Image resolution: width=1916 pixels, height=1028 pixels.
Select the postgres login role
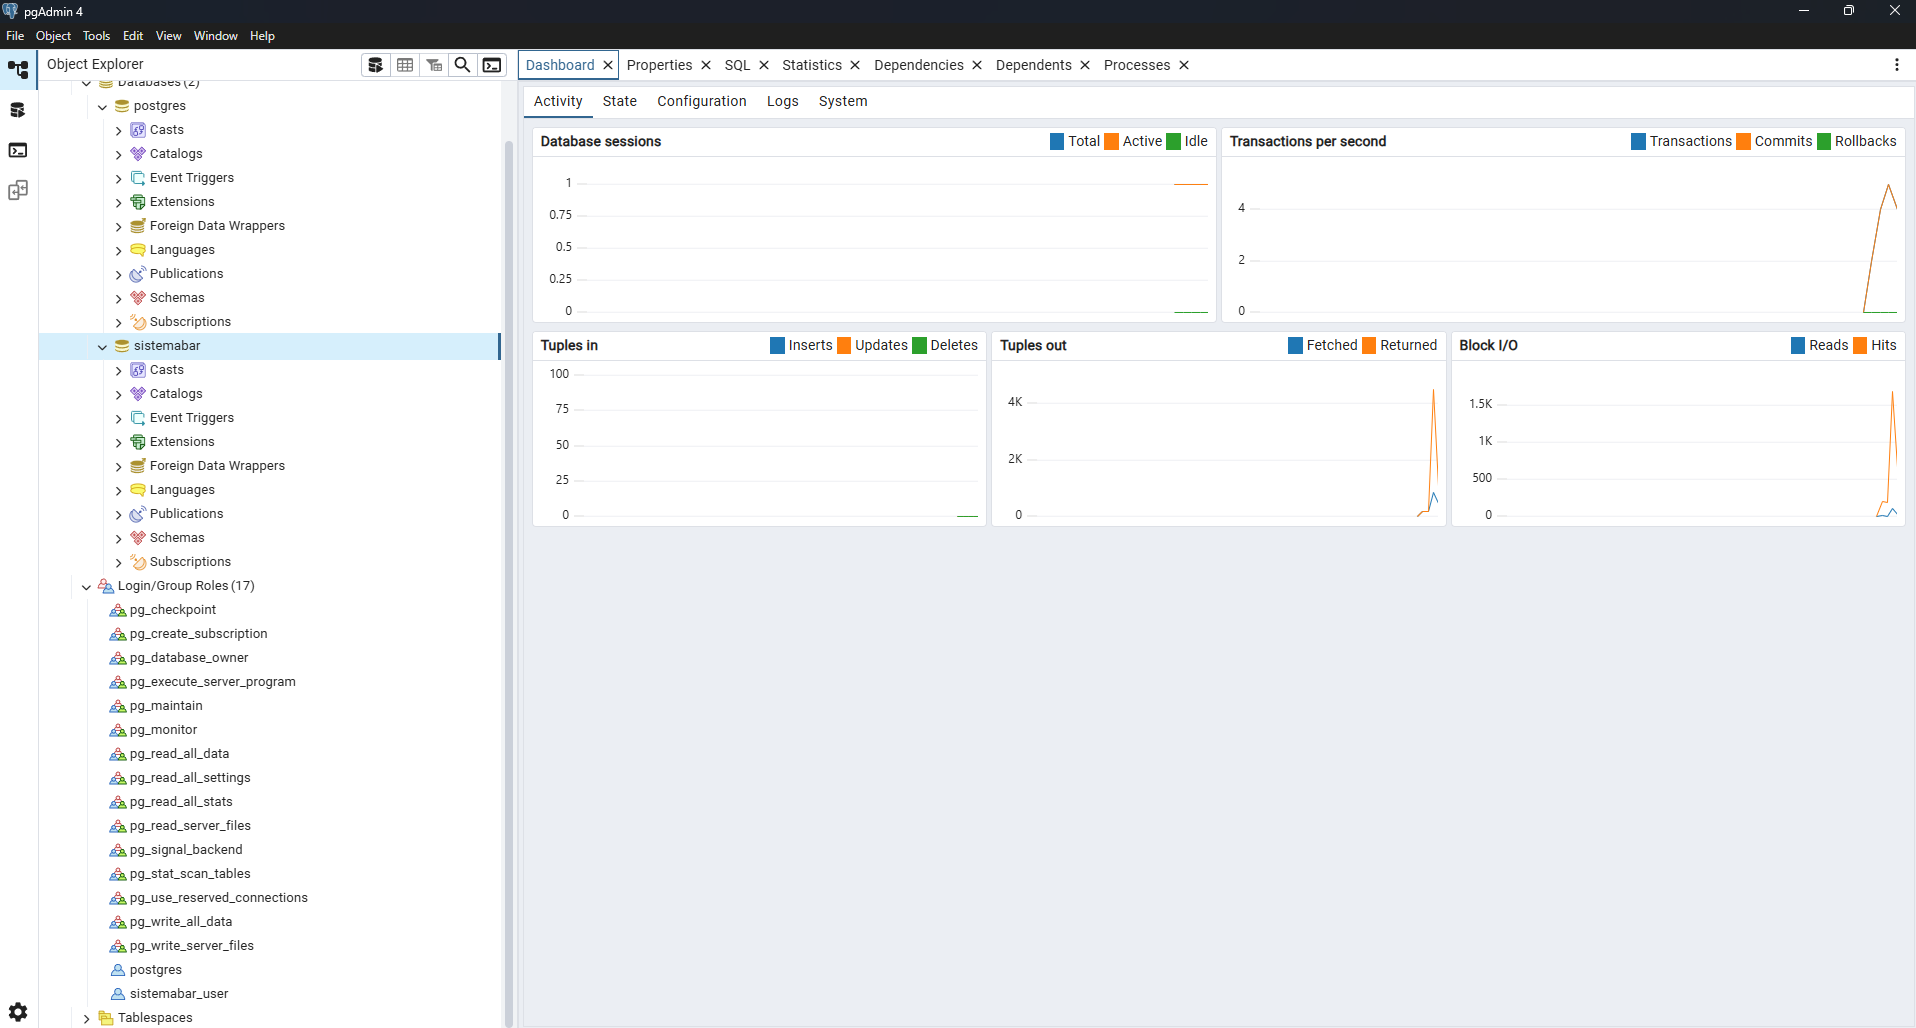point(156,970)
